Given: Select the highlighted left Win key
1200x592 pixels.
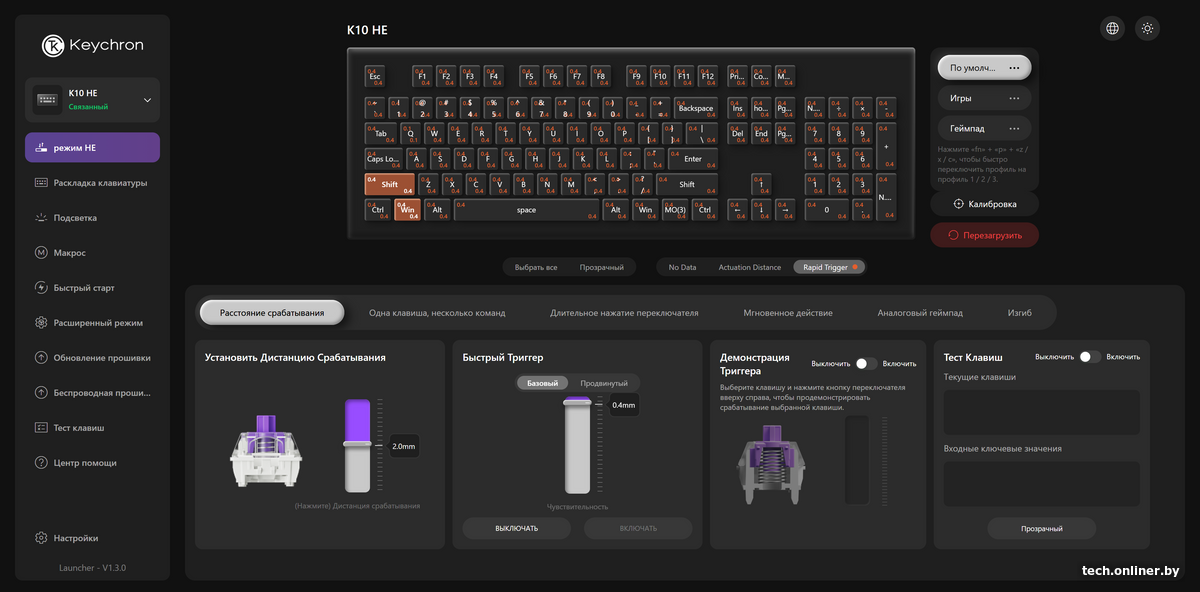Looking at the screenshot, I should 406,210.
